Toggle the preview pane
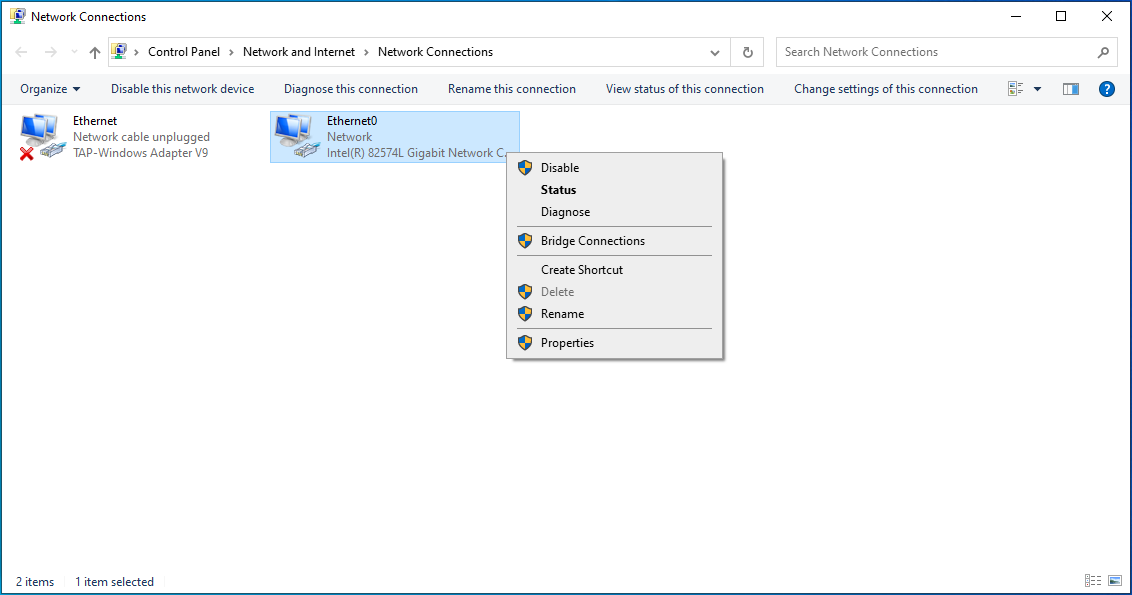Image resolution: width=1132 pixels, height=595 pixels. (1070, 88)
